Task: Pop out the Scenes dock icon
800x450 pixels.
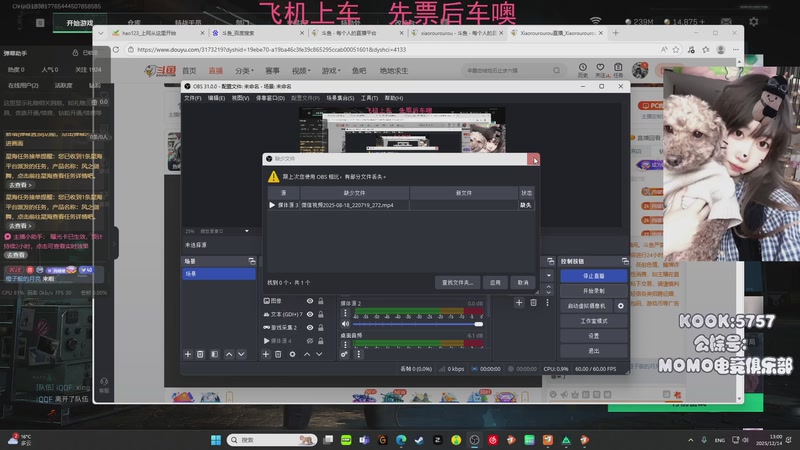Action: (x=252, y=261)
